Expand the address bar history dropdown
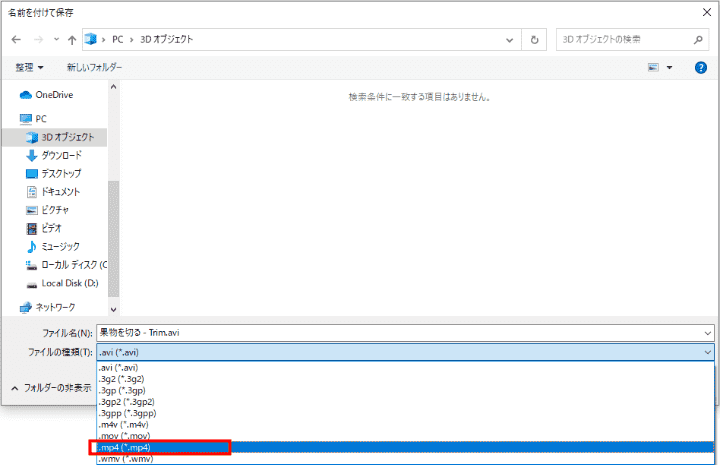 pyautogui.click(x=509, y=40)
